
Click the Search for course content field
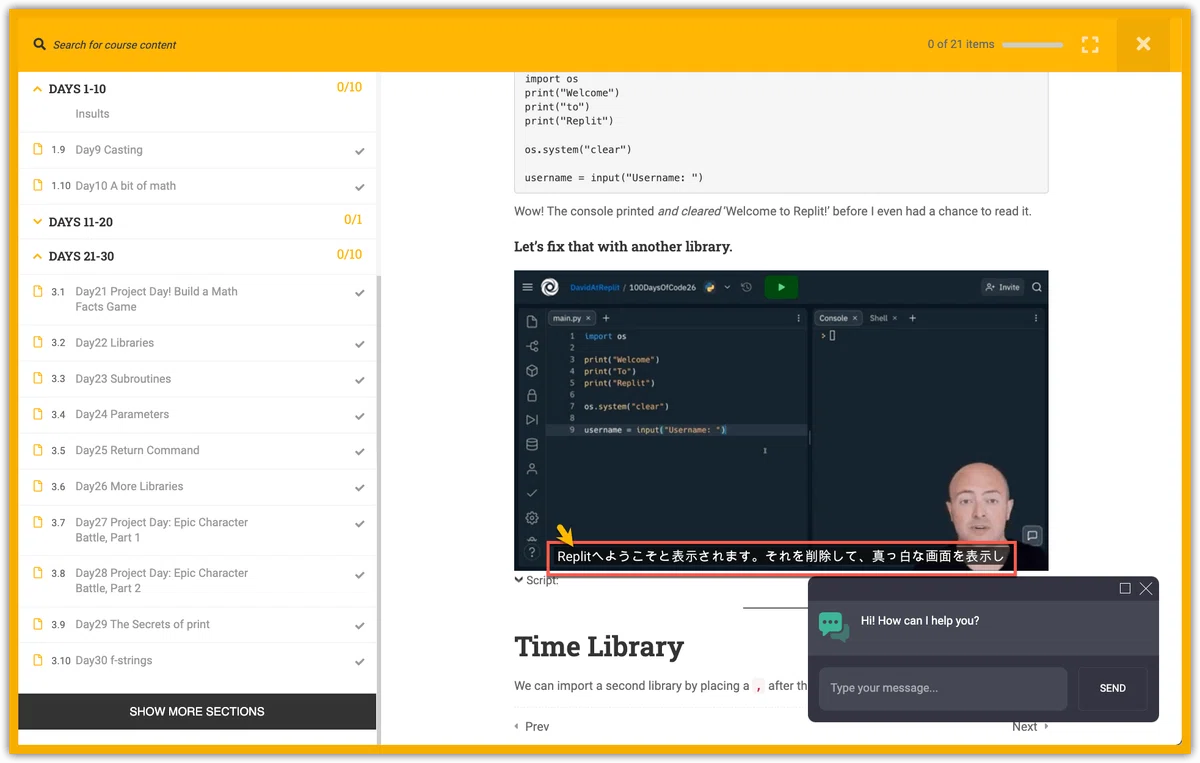coord(114,44)
